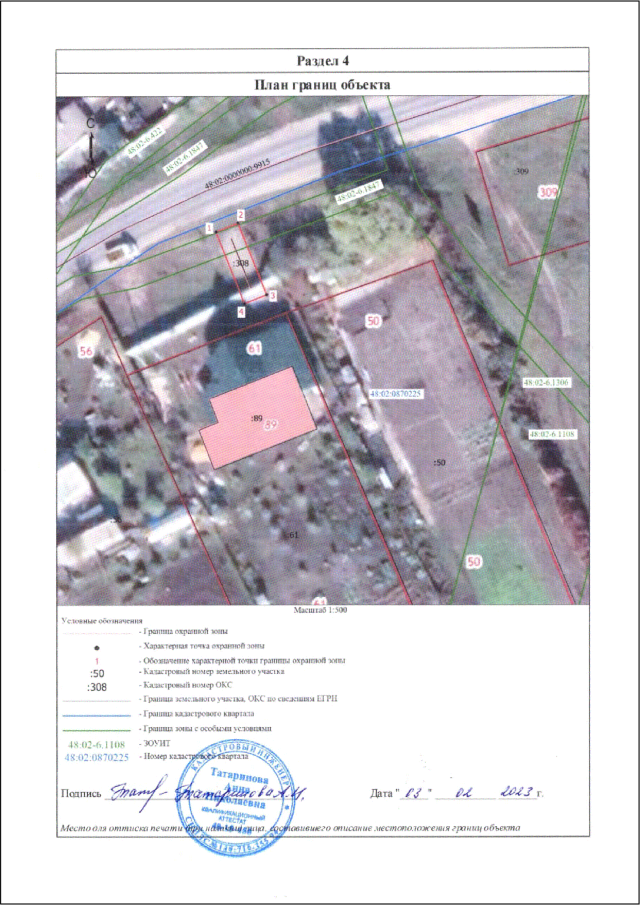Click the "План границ объекта" title
Screen dimensions: 640x905
[x=321, y=85]
